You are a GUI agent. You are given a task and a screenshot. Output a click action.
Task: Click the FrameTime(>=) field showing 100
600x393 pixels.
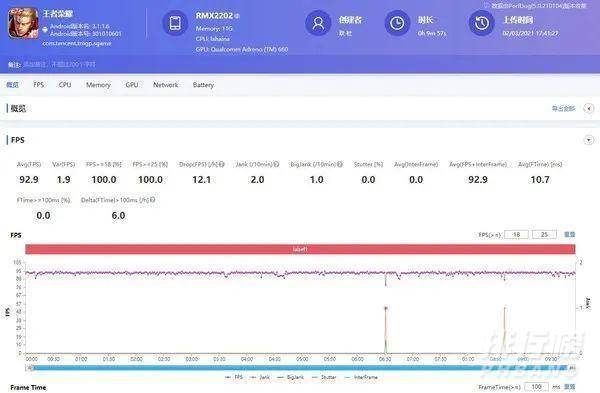[x=536, y=387]
